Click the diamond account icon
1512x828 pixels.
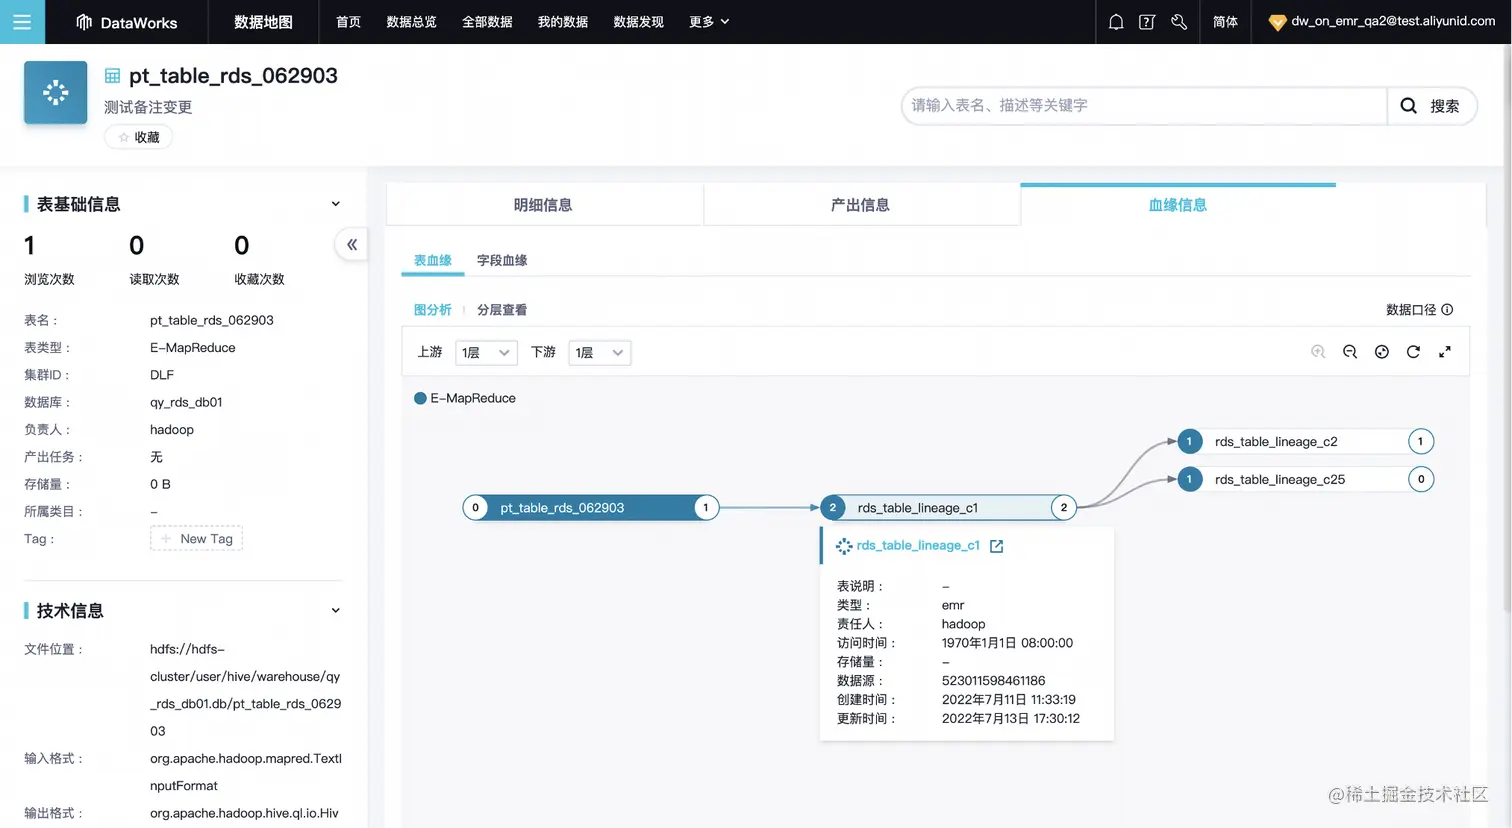click(1277, 22)
